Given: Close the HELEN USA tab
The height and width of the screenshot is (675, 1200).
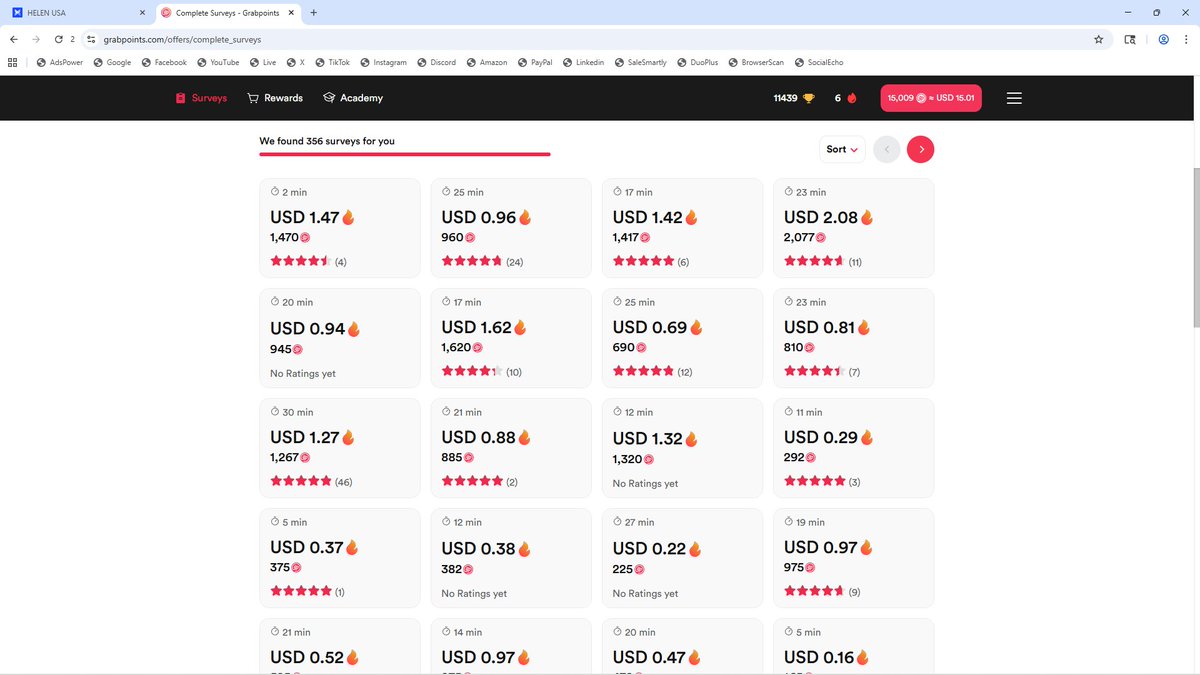Looking at the screenshot, I should coord(141,13).
